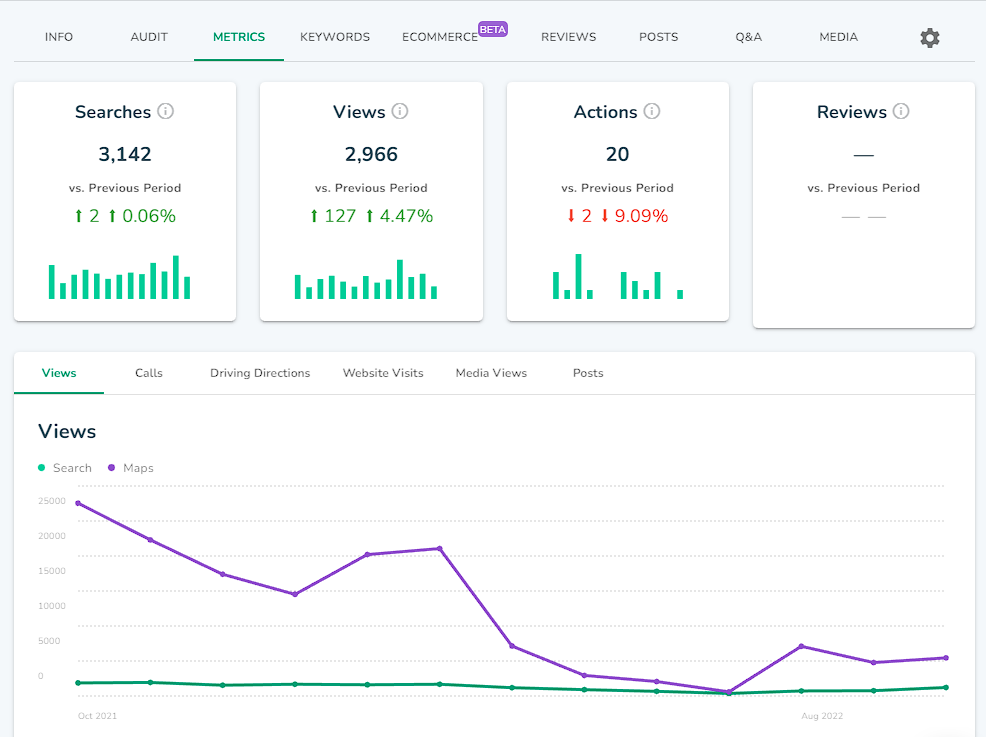
Task: Show the Website Visits chart tab
Action: (383, 373)
